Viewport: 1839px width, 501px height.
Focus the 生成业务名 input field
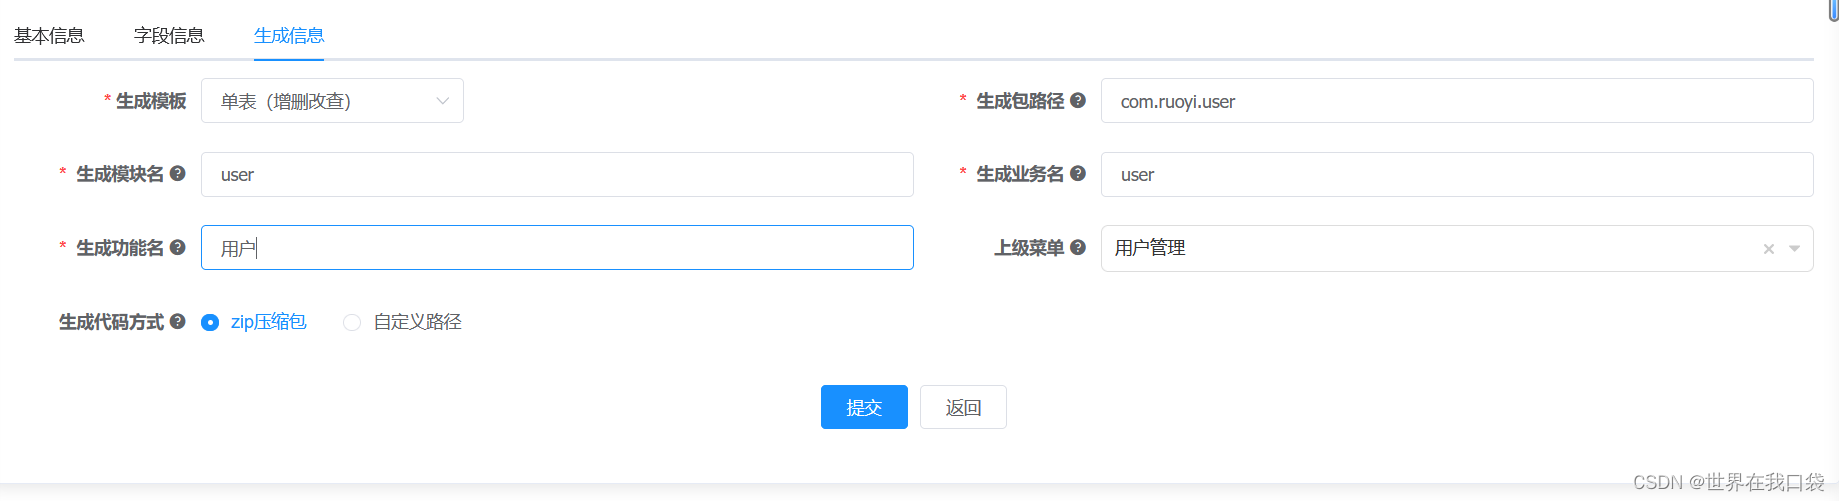pyautogui.click(x=1457, y=174)
